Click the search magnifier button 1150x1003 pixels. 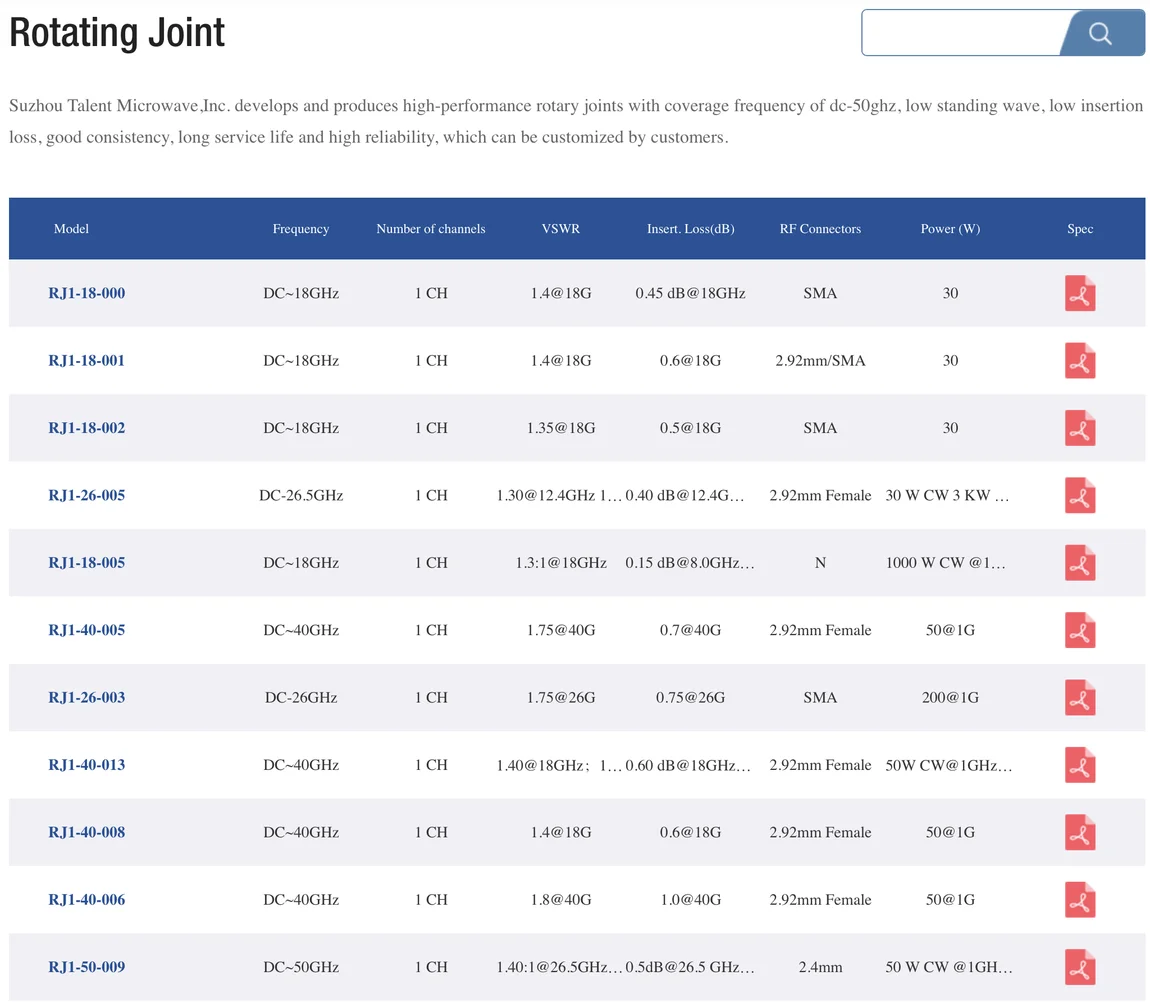point(1101,33)
